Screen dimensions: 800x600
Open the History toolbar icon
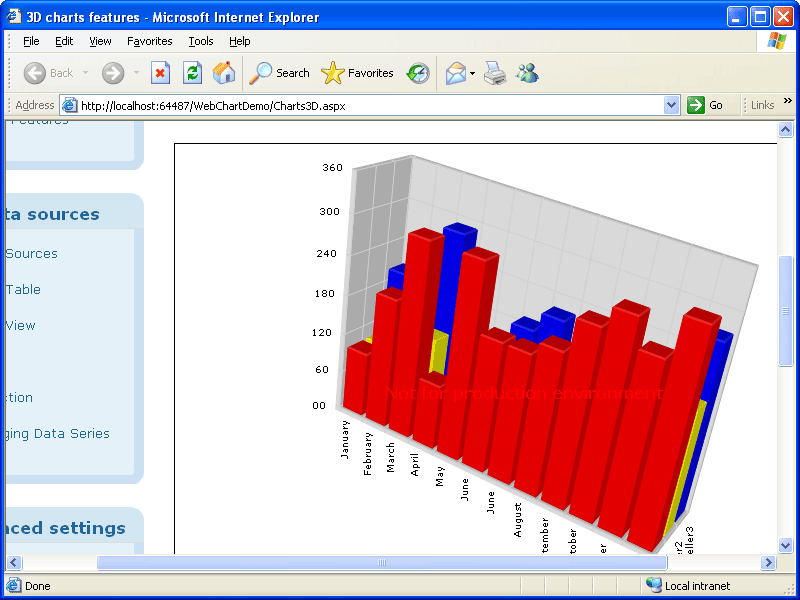coord(418,73)
